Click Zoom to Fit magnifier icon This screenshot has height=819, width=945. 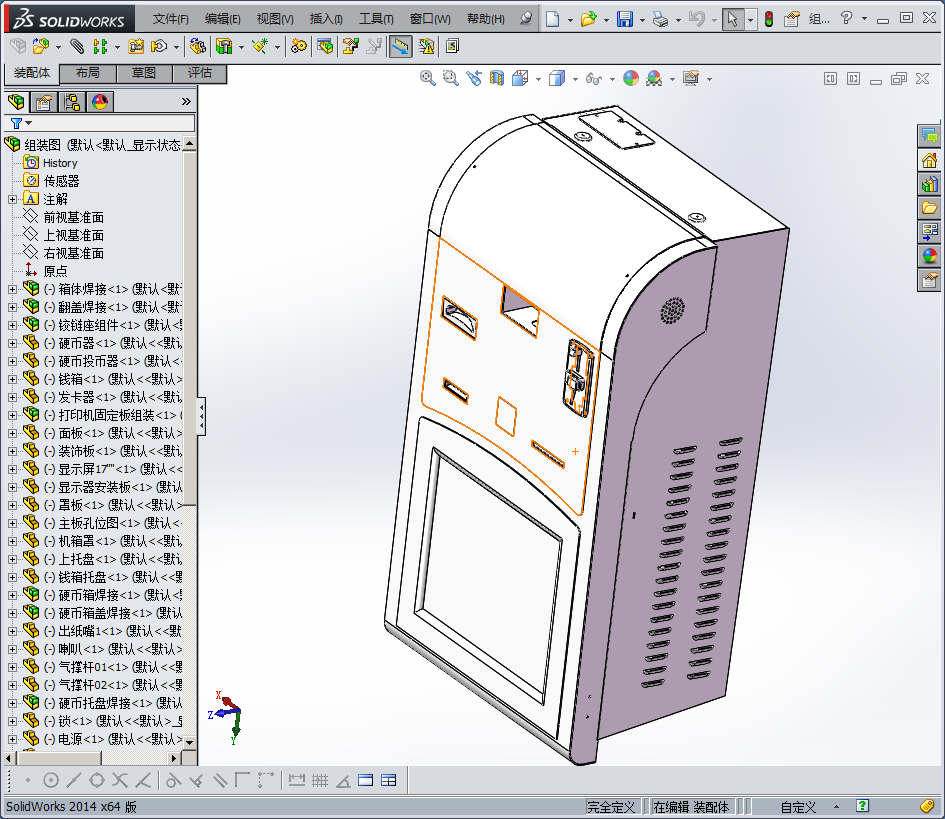(x=427, y=78)
